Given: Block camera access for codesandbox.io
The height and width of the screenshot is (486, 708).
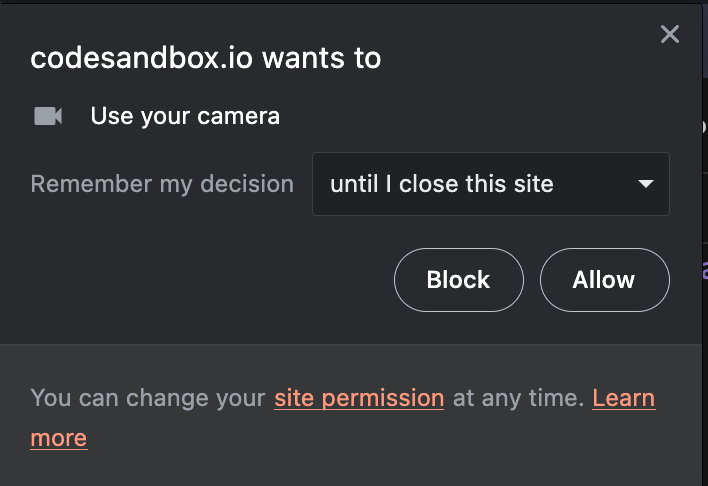Looking at the screenshot, I should 458,280.
